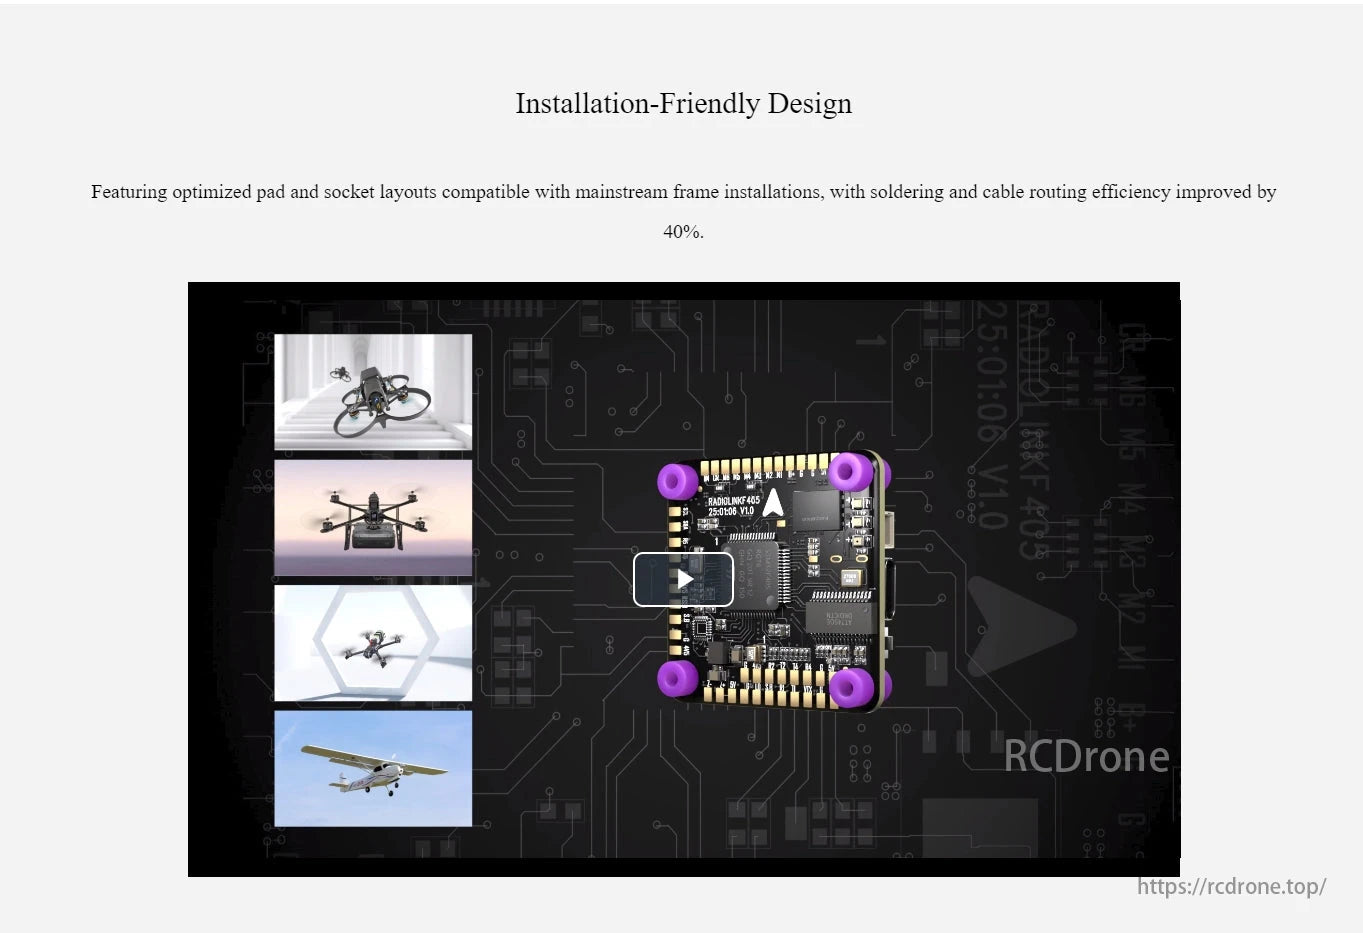Select the freestyle drone hexagon thumbnail
1363x933 pixels.
374,643
